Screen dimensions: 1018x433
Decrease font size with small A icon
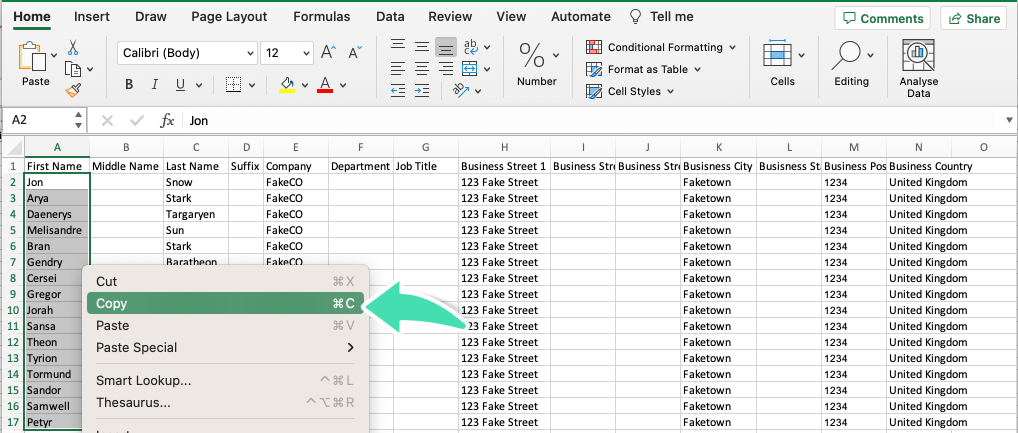tap(354, 53)
